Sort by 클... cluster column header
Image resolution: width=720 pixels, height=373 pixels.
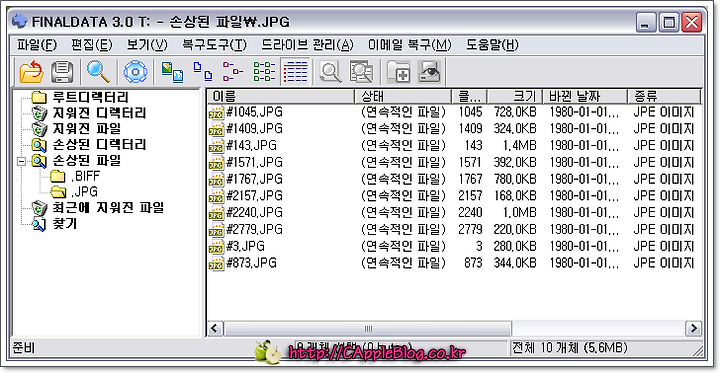coord(469,96)
